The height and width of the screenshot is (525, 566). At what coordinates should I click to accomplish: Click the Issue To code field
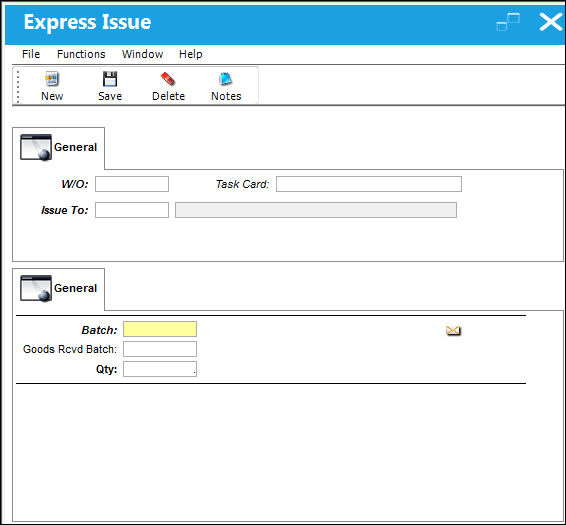132,210
